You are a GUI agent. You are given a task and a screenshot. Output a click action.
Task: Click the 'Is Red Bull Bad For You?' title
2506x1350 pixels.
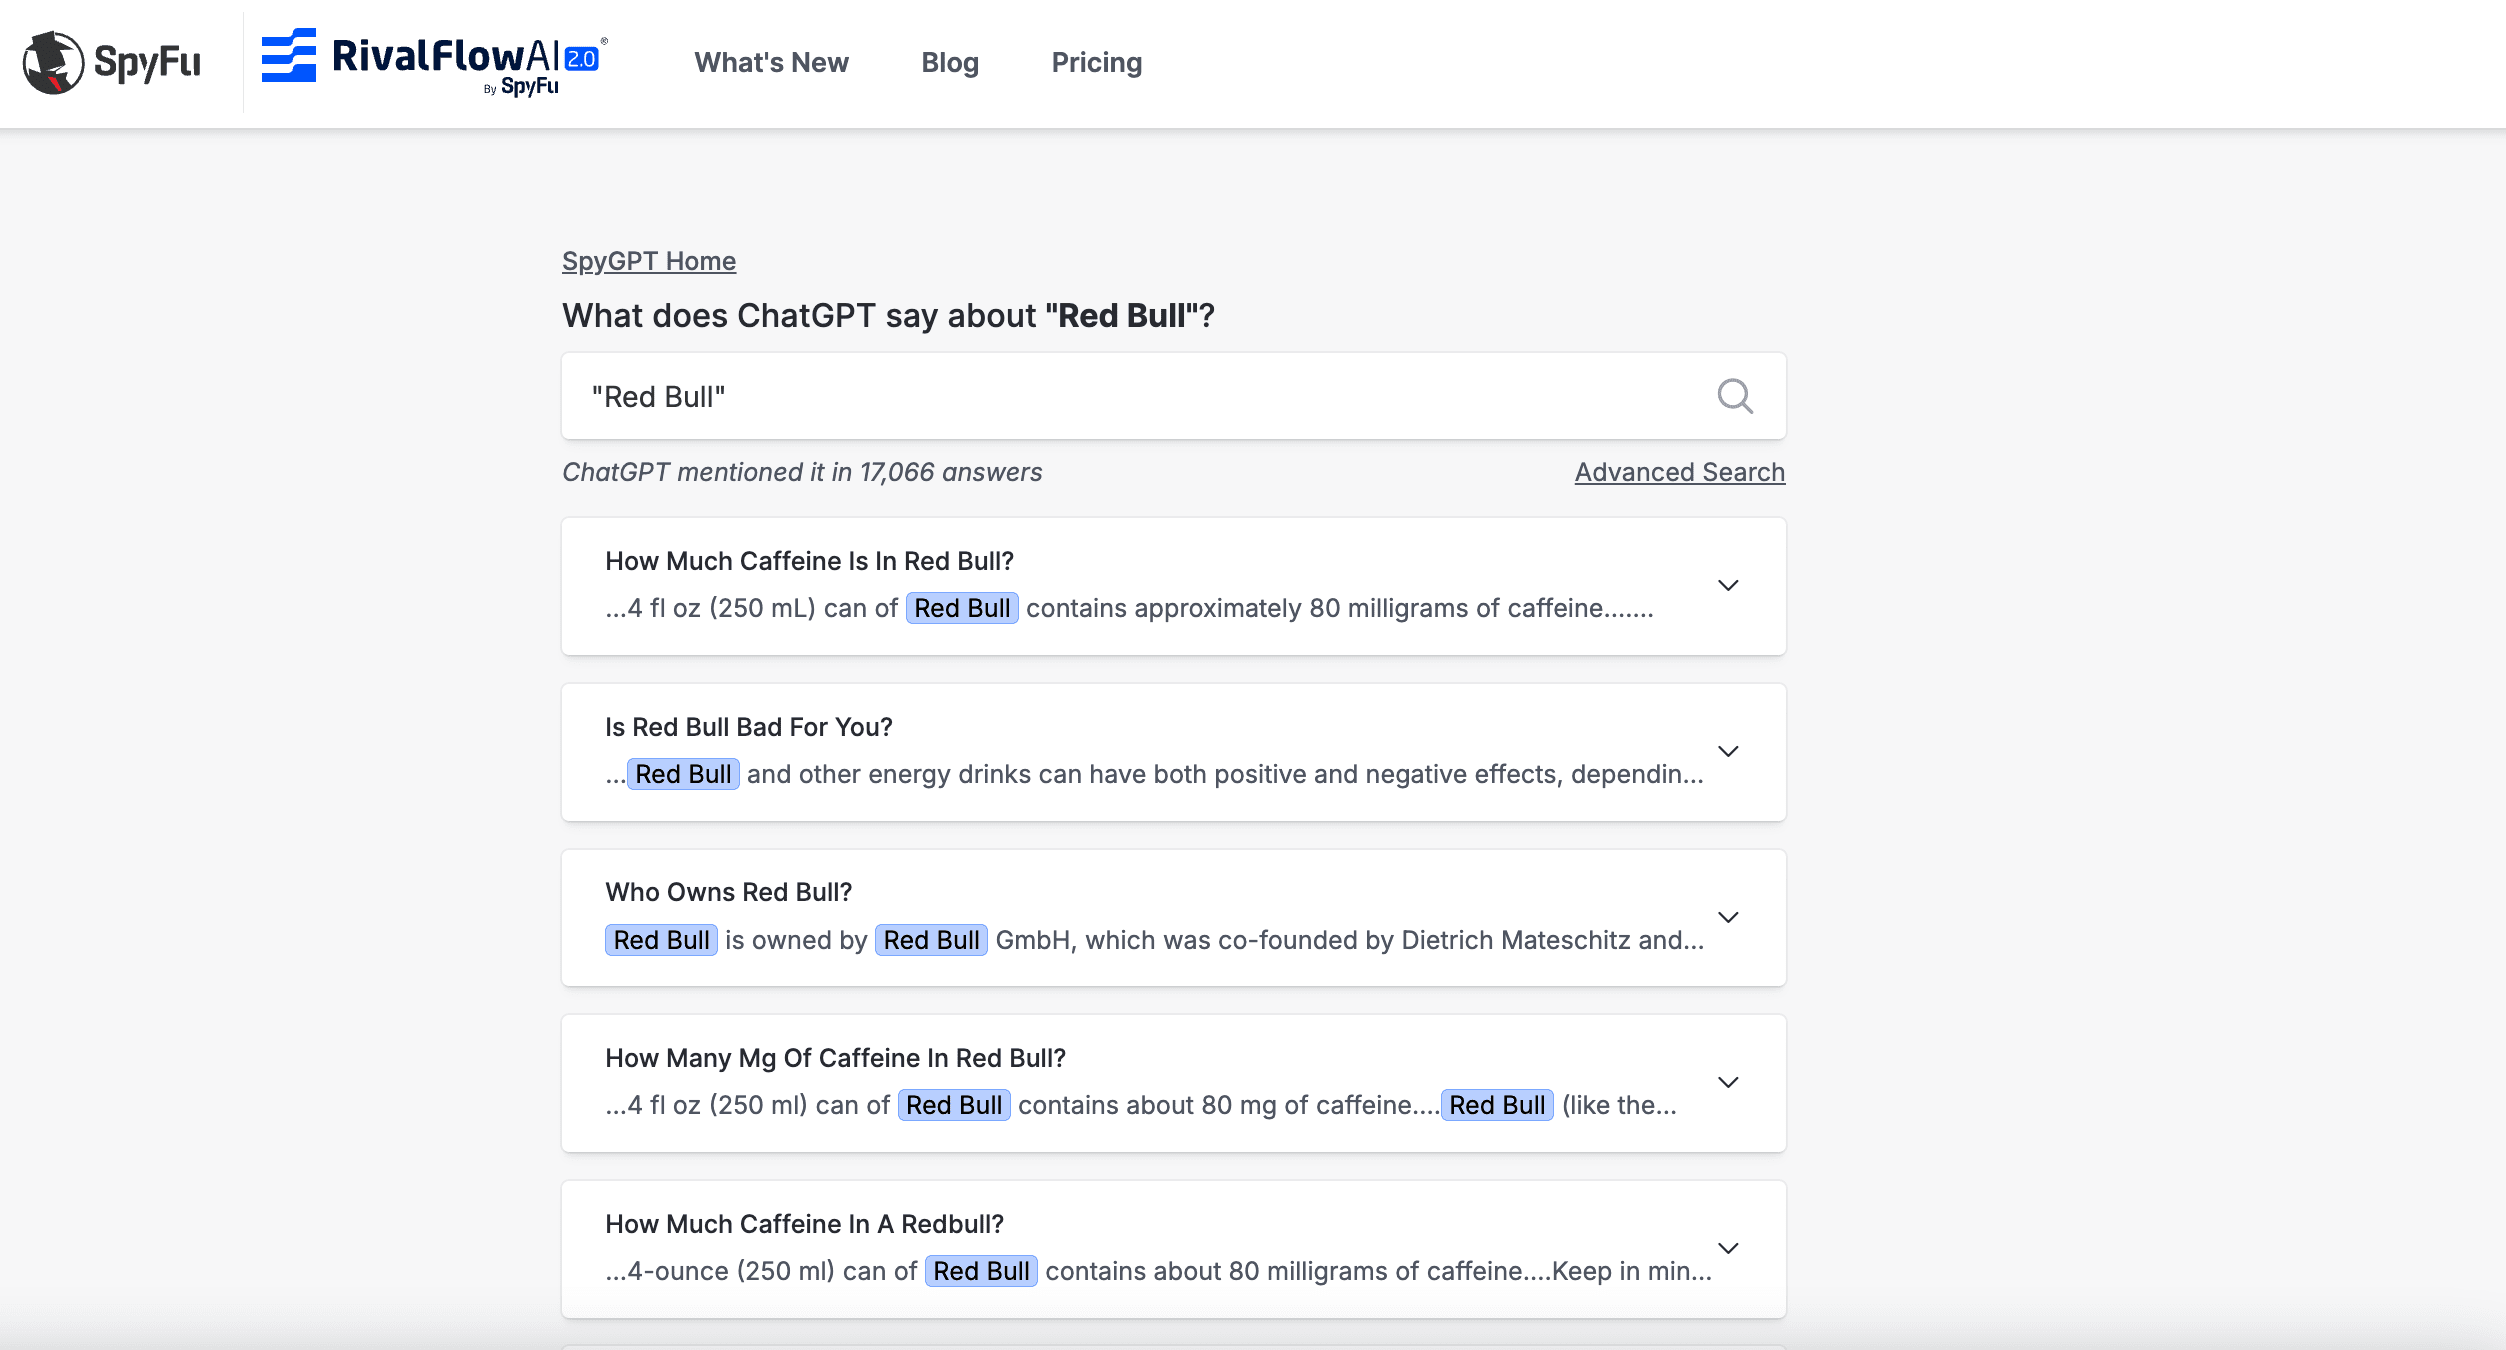[748, 727]
